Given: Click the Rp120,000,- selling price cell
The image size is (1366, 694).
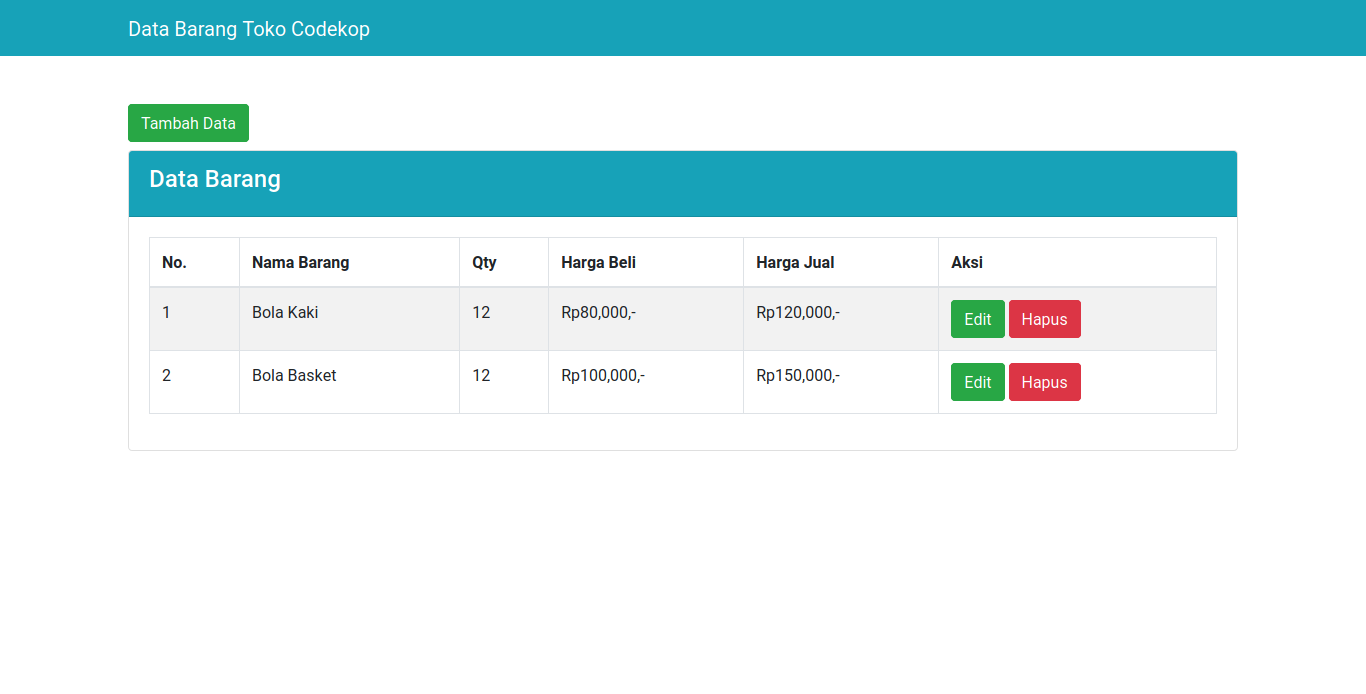Looking at the screenshot, I should tap(798, 312).
